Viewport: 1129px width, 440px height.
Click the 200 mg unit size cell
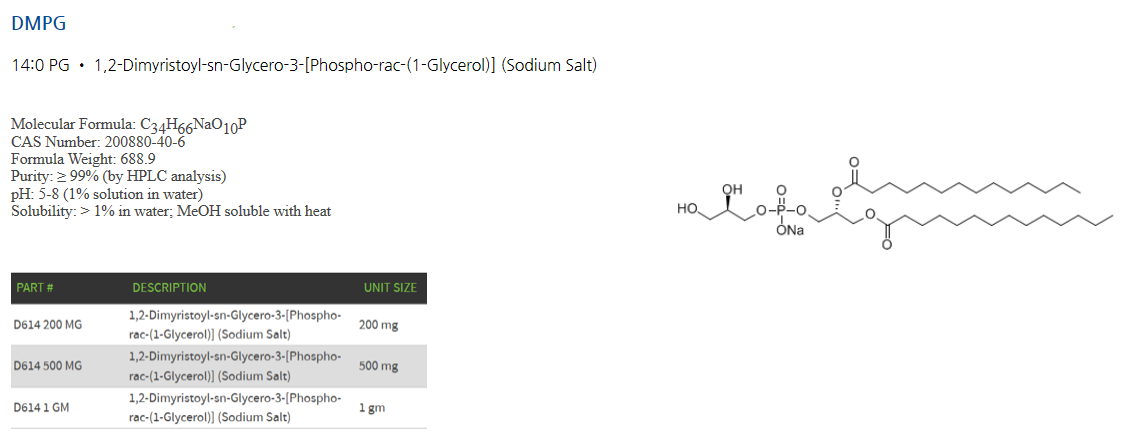pyautogui.click(x=378, y=325)
